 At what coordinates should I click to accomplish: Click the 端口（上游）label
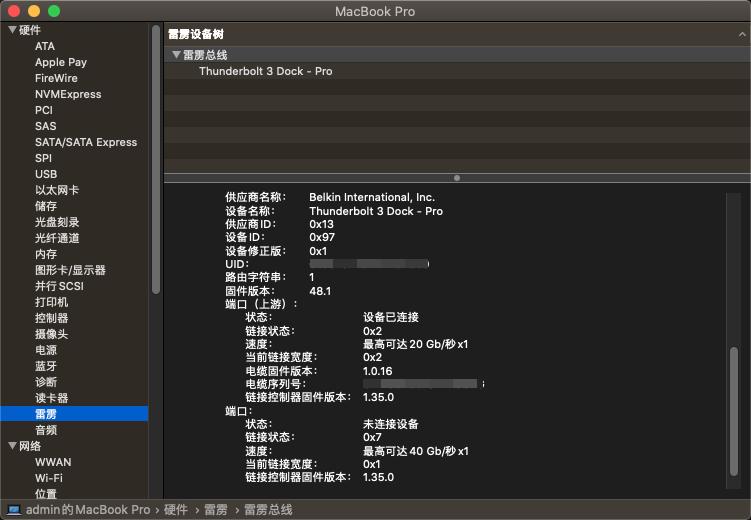pyautogui.click(x=261, y=304)
